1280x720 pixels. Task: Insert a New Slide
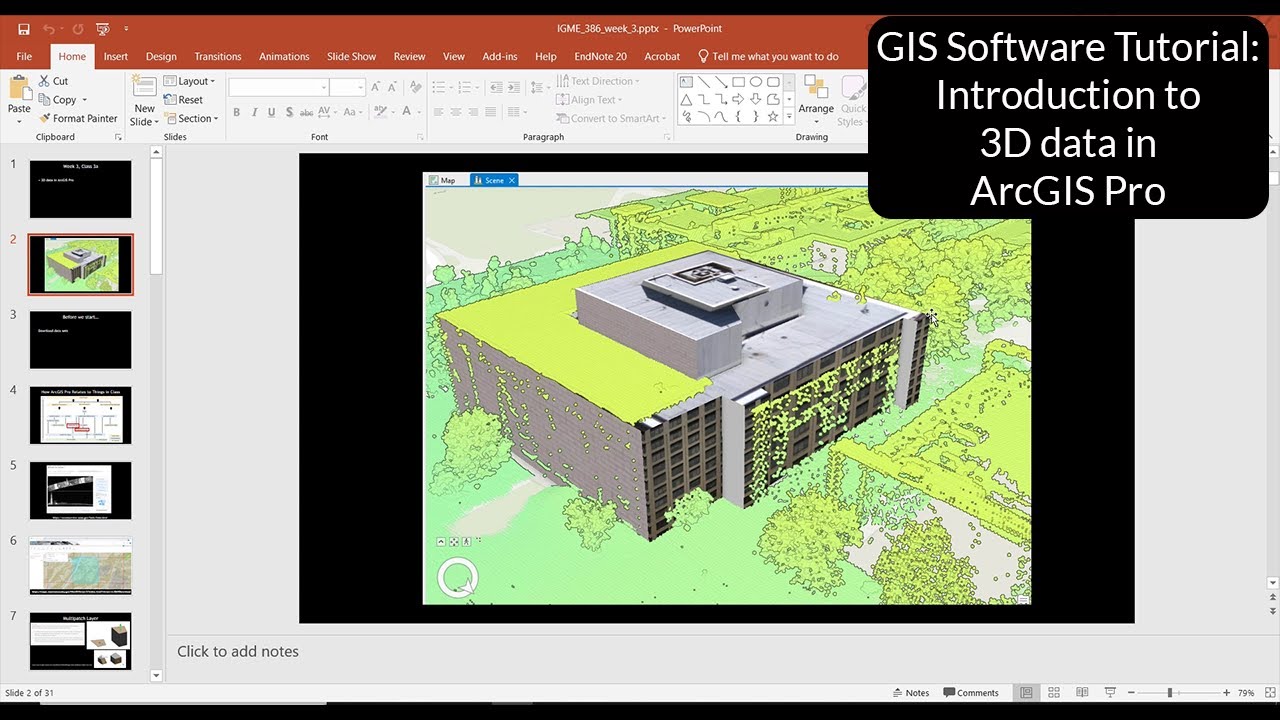pyautogui.click(x=145, y=100)
